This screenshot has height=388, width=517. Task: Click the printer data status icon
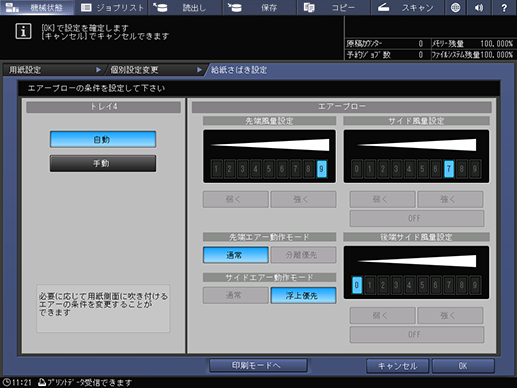click(42, 382)
